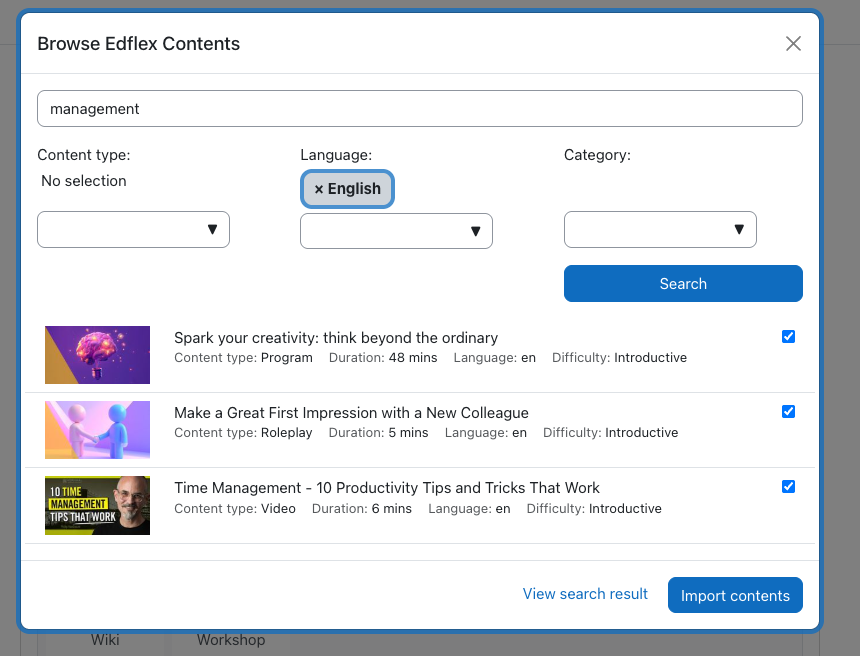
Task: Open the Language dropdown
Action: tap(396, 231)
